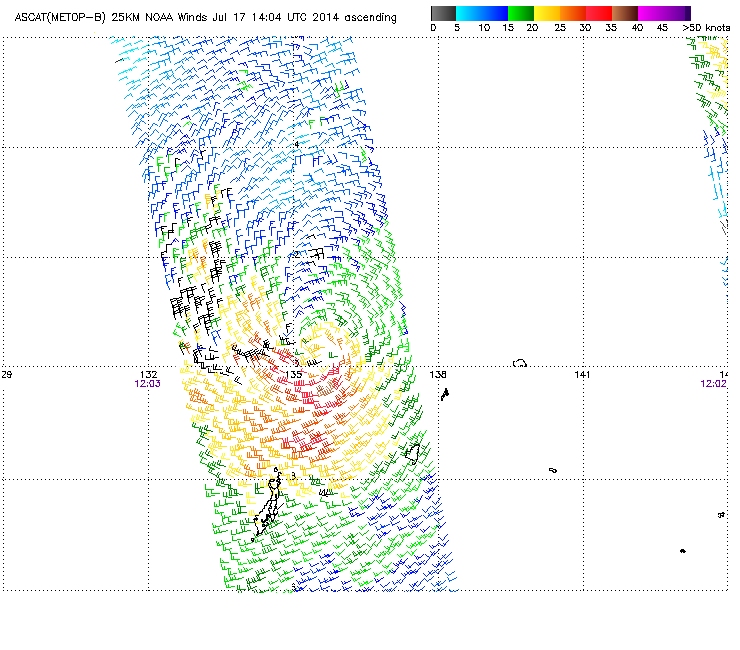Click the word 'ascending' in the header

click(x=369, y=18)
